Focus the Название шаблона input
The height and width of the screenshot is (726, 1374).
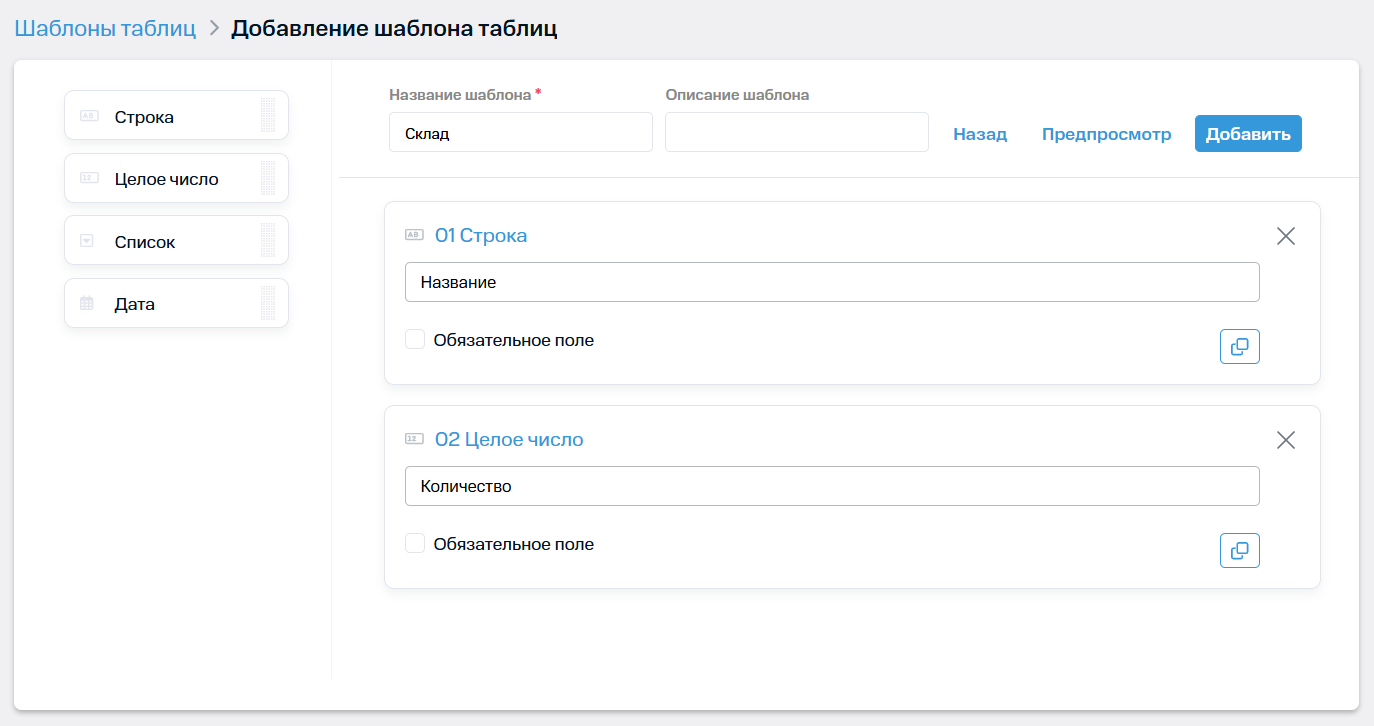click(x=521, y=132)
